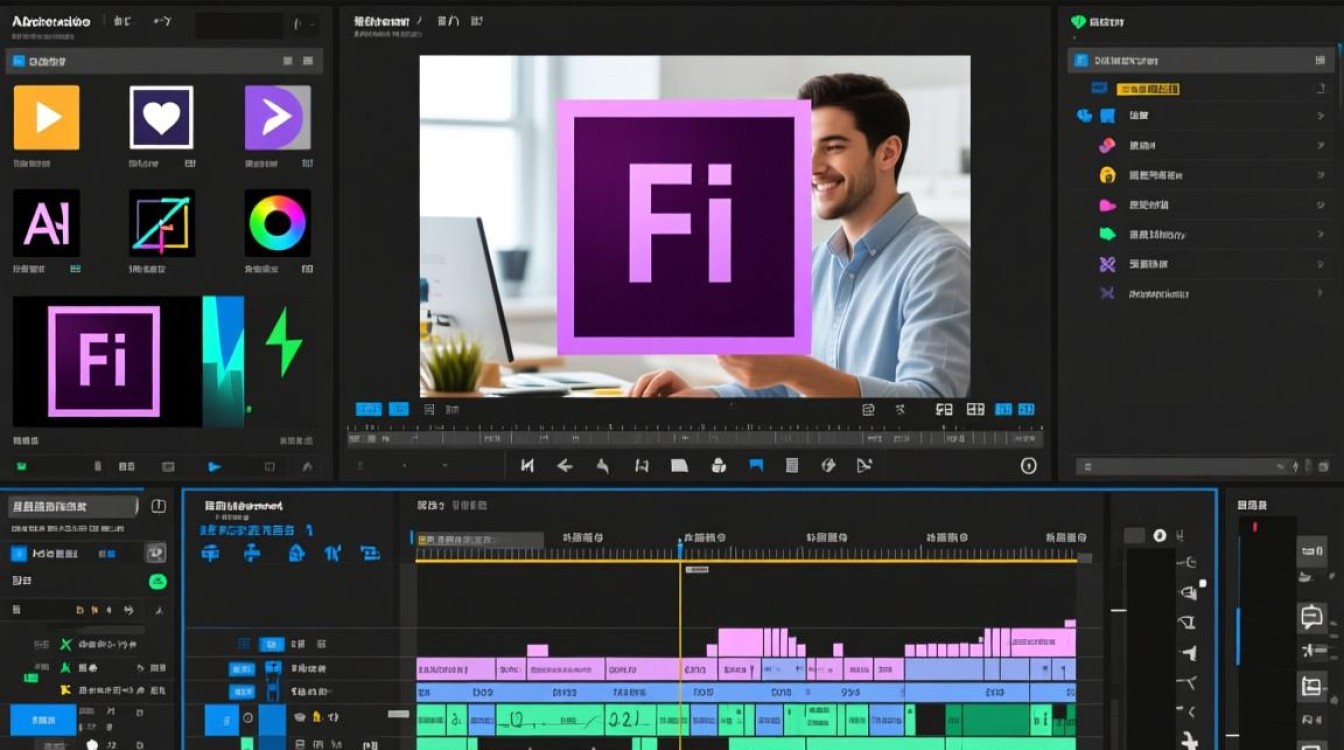Click the circular lightning icon in the preview controls

tap(828, 465)
